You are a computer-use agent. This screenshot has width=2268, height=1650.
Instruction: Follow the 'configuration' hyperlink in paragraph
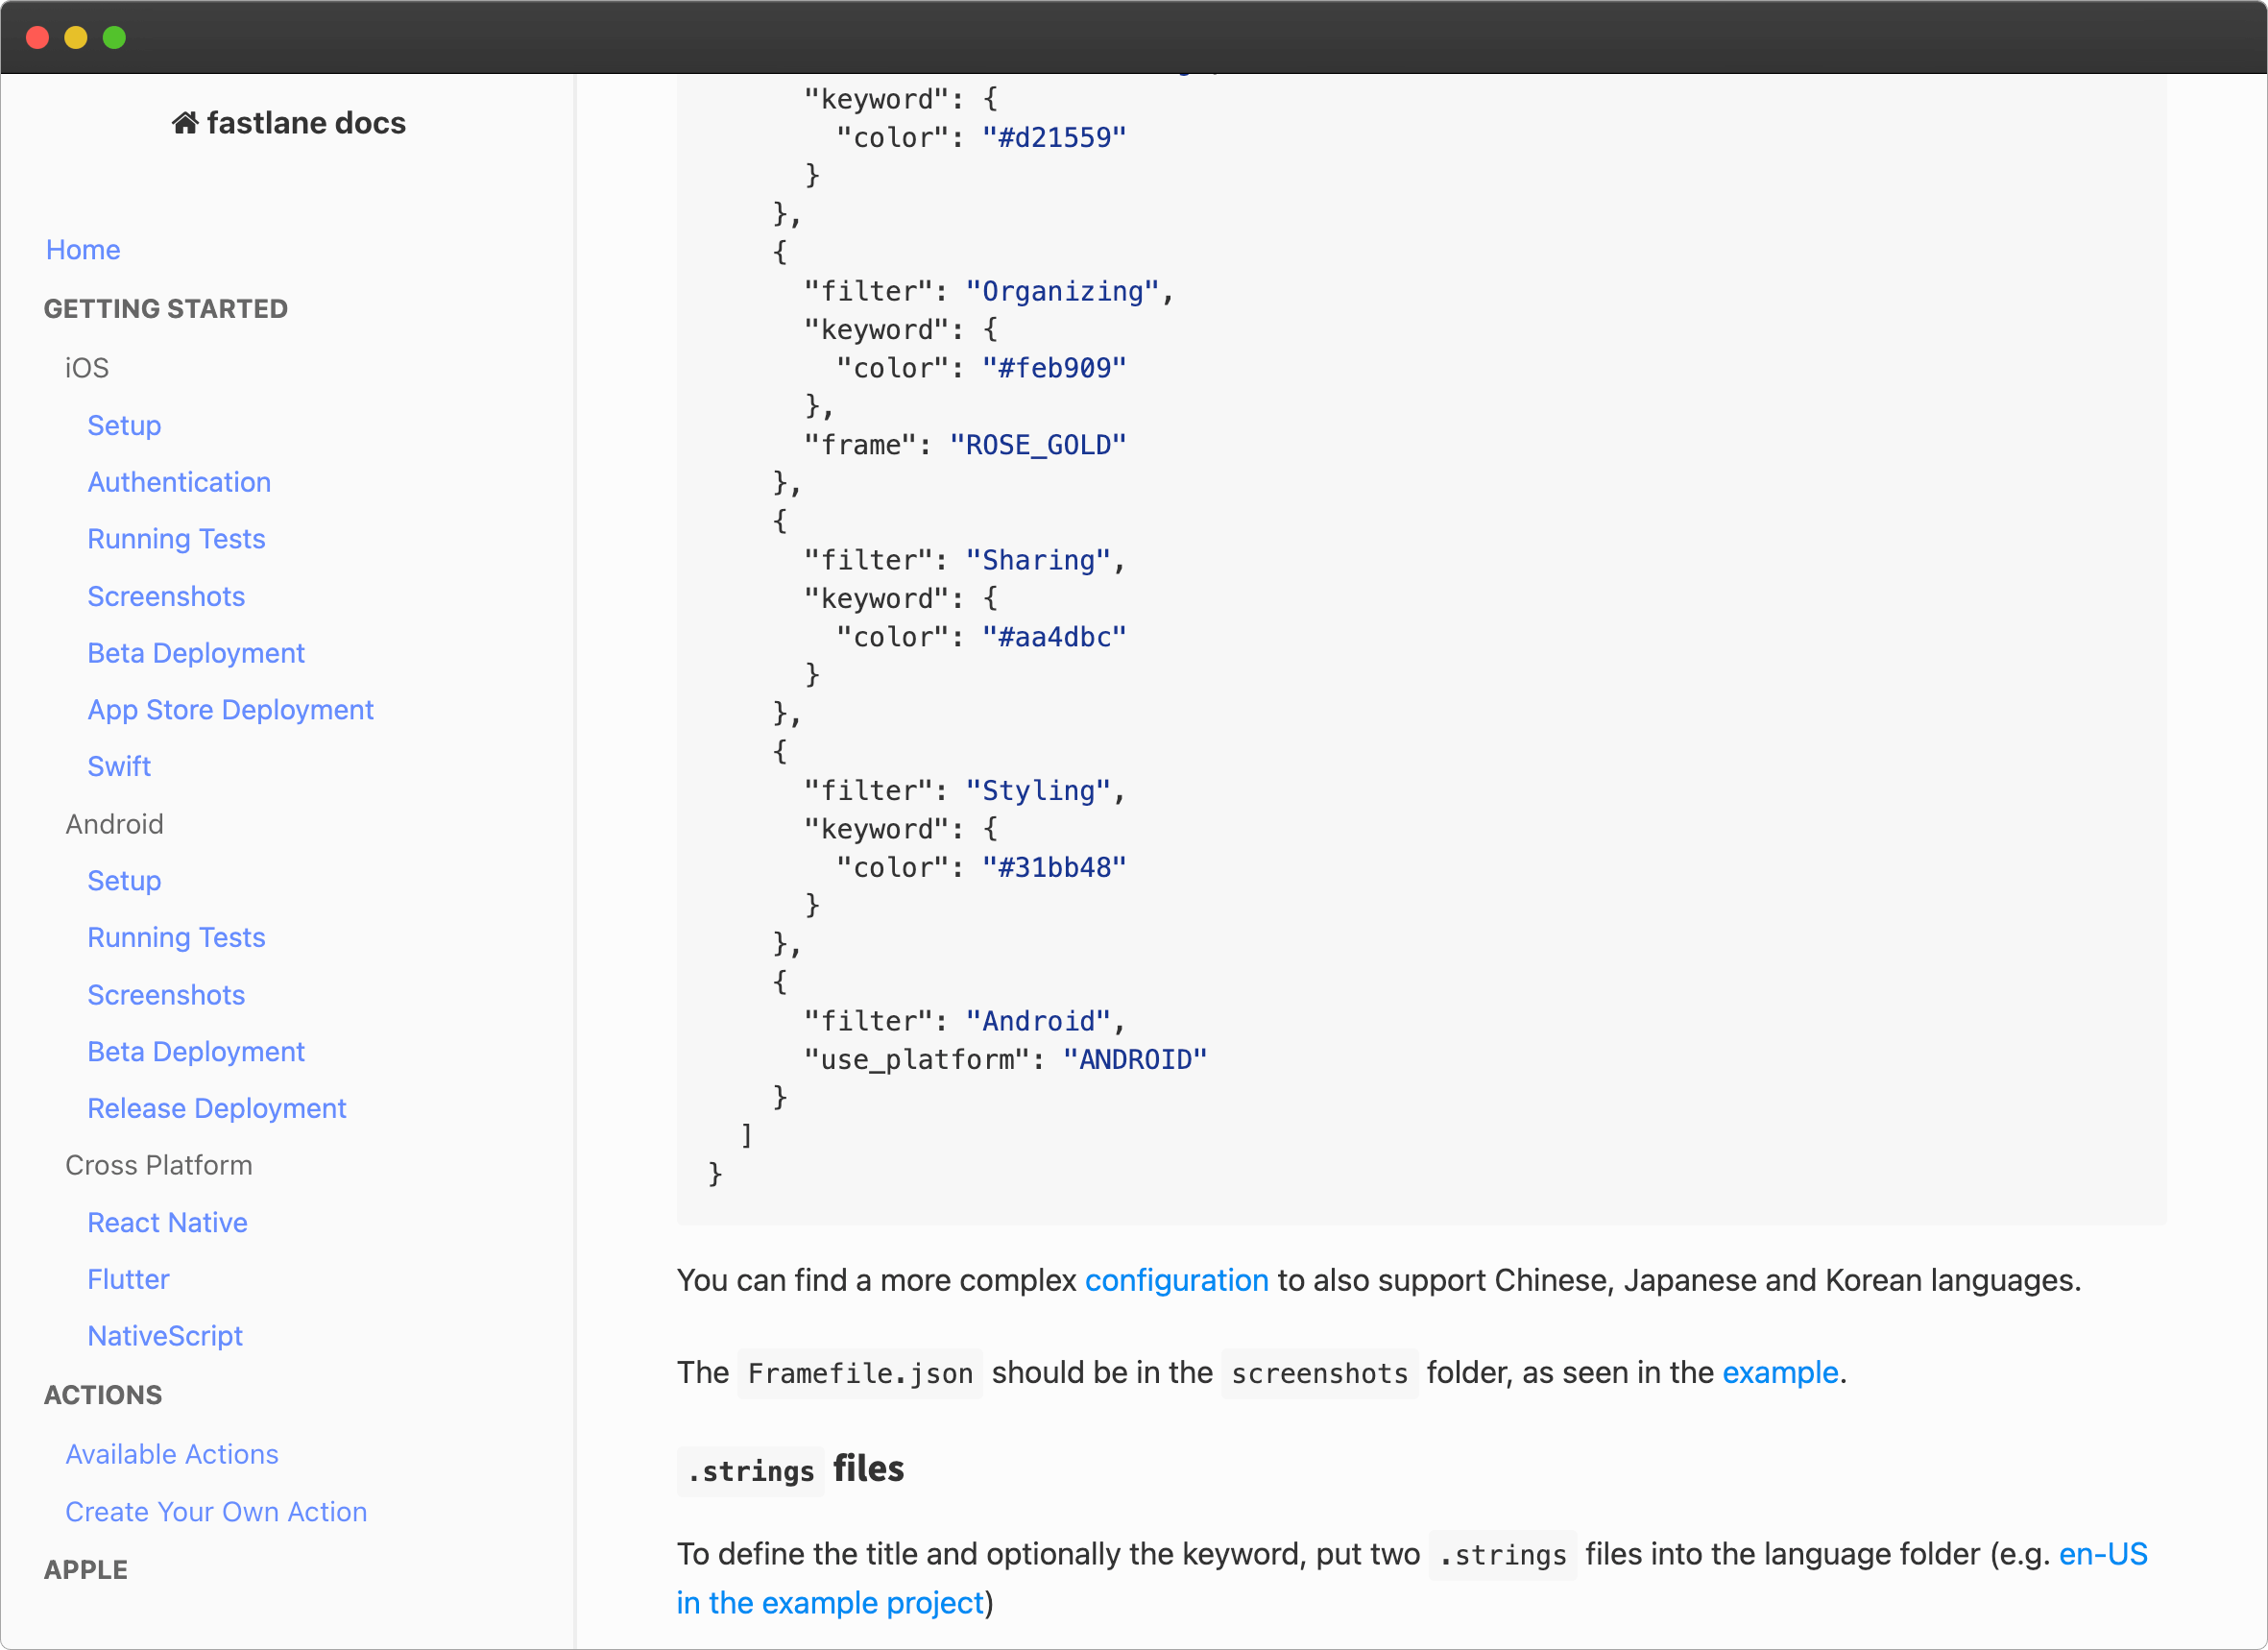coord(1176,1280)
